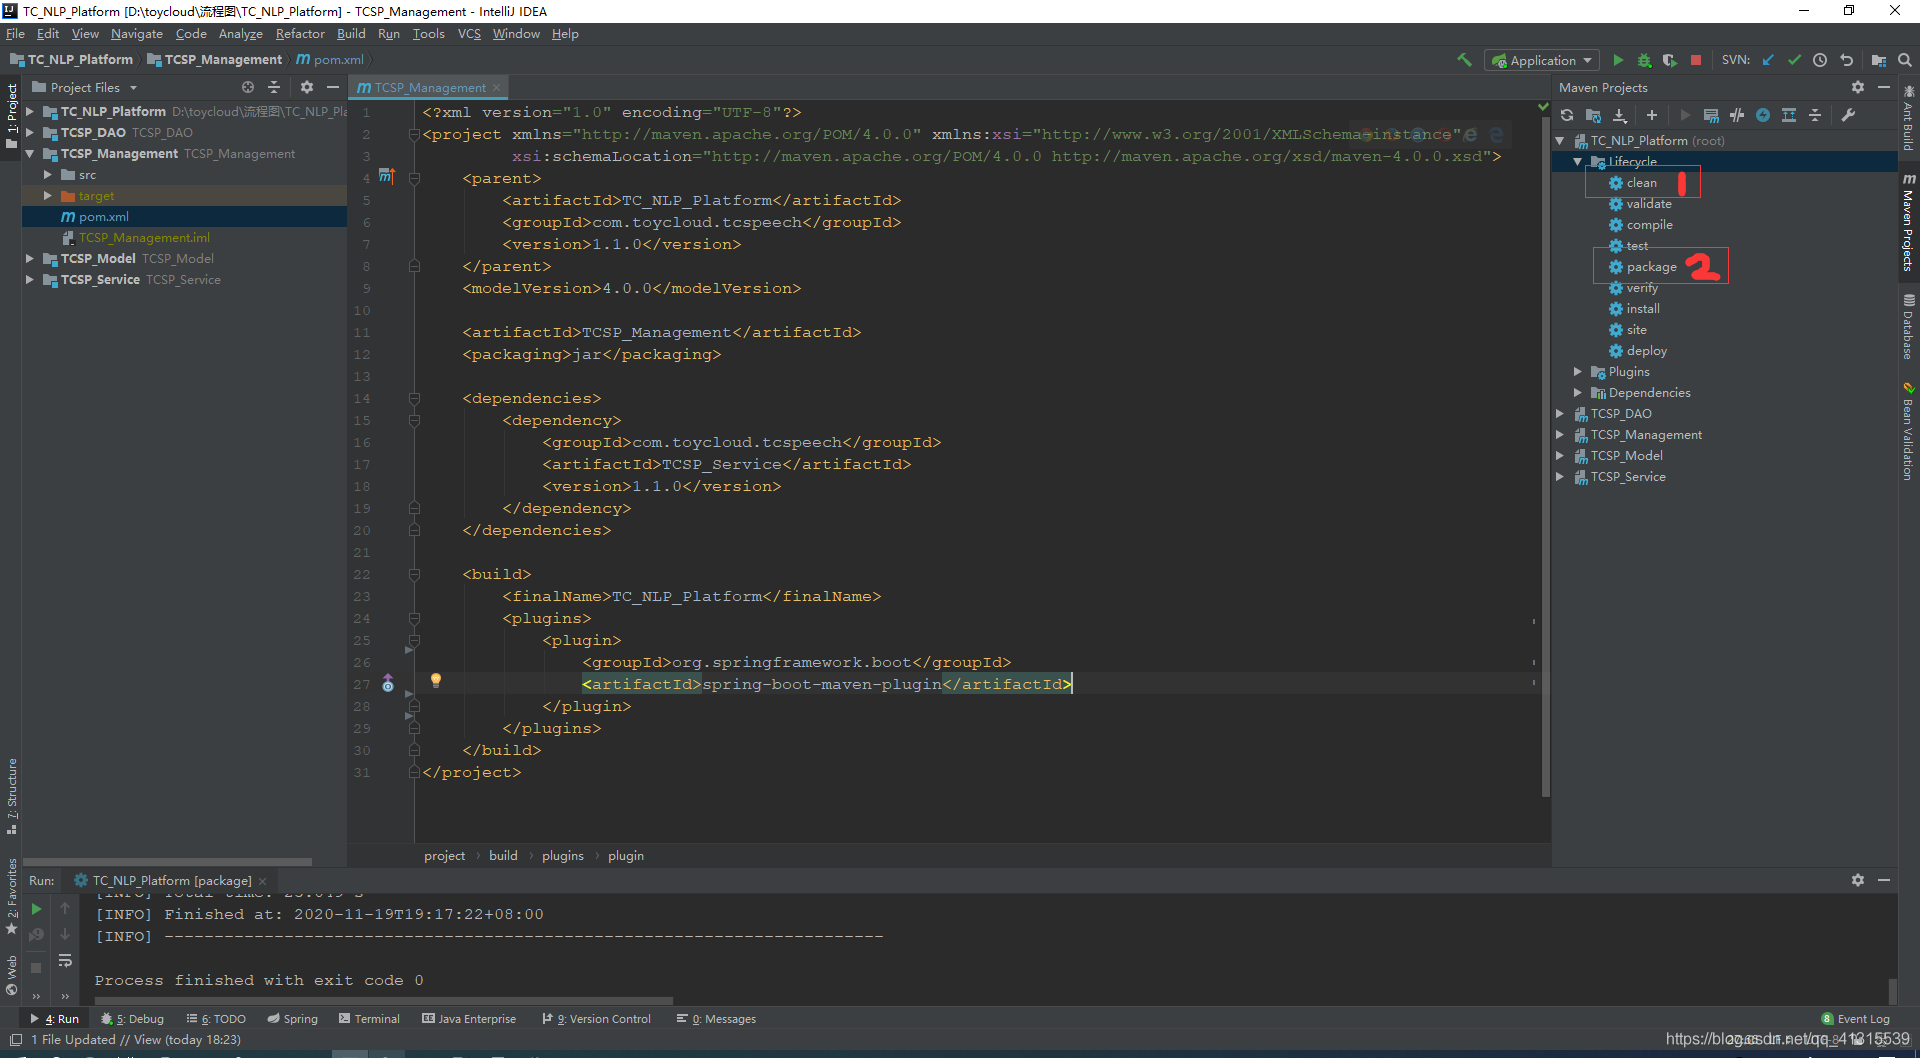Open Project Structure dialog icon

(x=1879, y=60)
